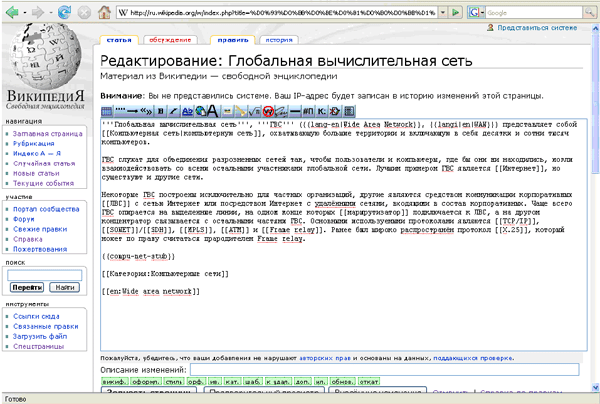Open the Рубрикация link
Image resolution: width=600 pixels, height=404 pixels.
pyautogui.click(x=34, y=143)
